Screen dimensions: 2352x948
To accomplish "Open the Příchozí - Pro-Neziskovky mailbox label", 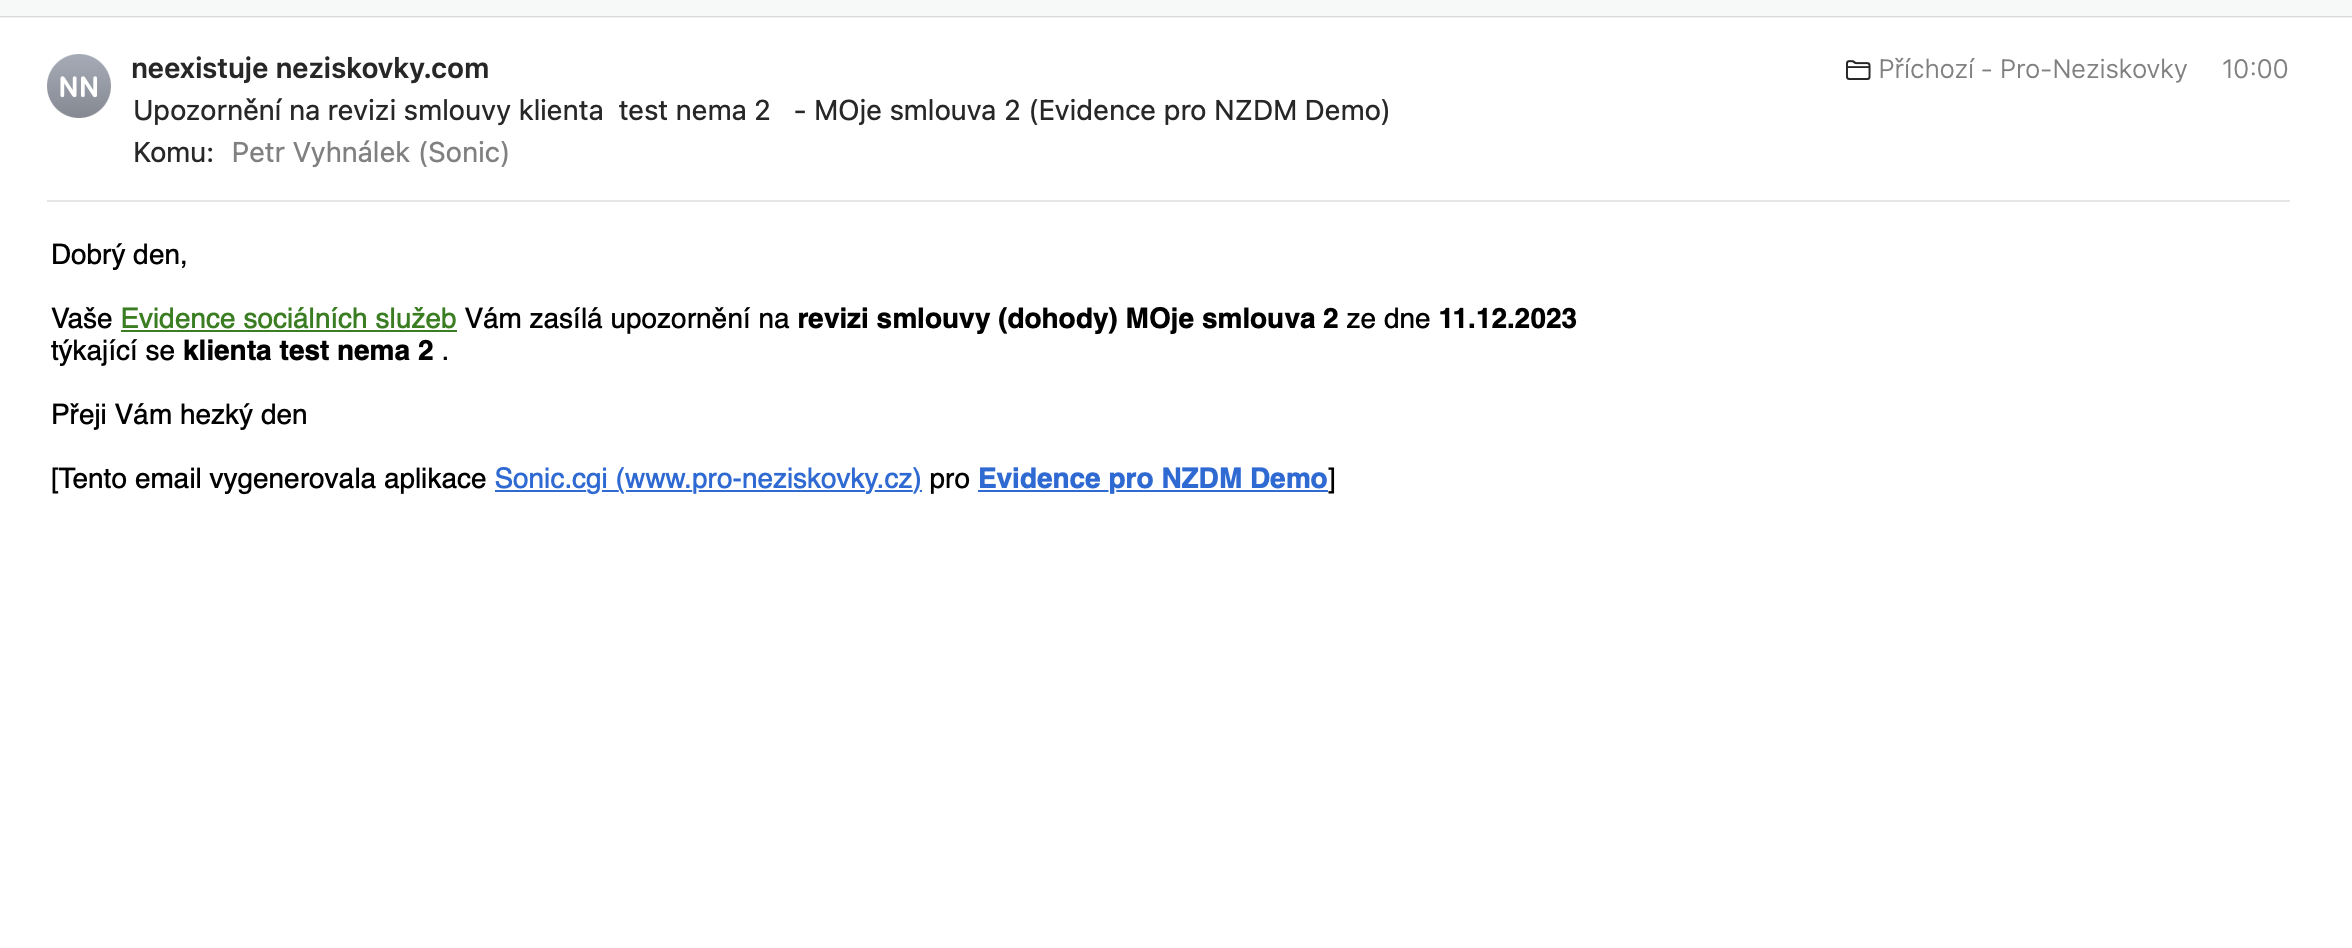I will tap(2031, 69).
